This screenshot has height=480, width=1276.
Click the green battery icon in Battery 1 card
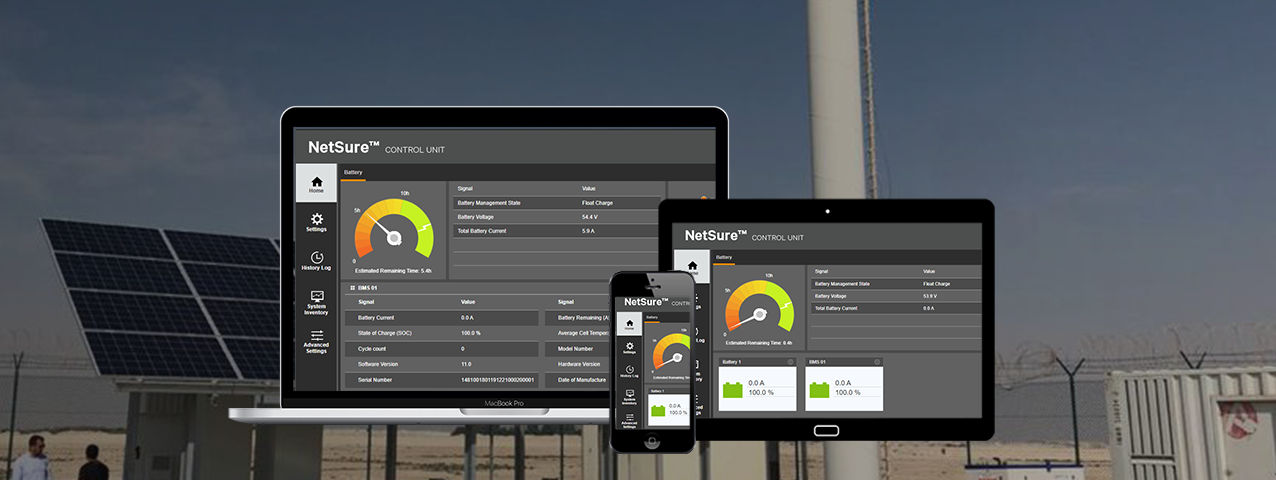(733, 389)
